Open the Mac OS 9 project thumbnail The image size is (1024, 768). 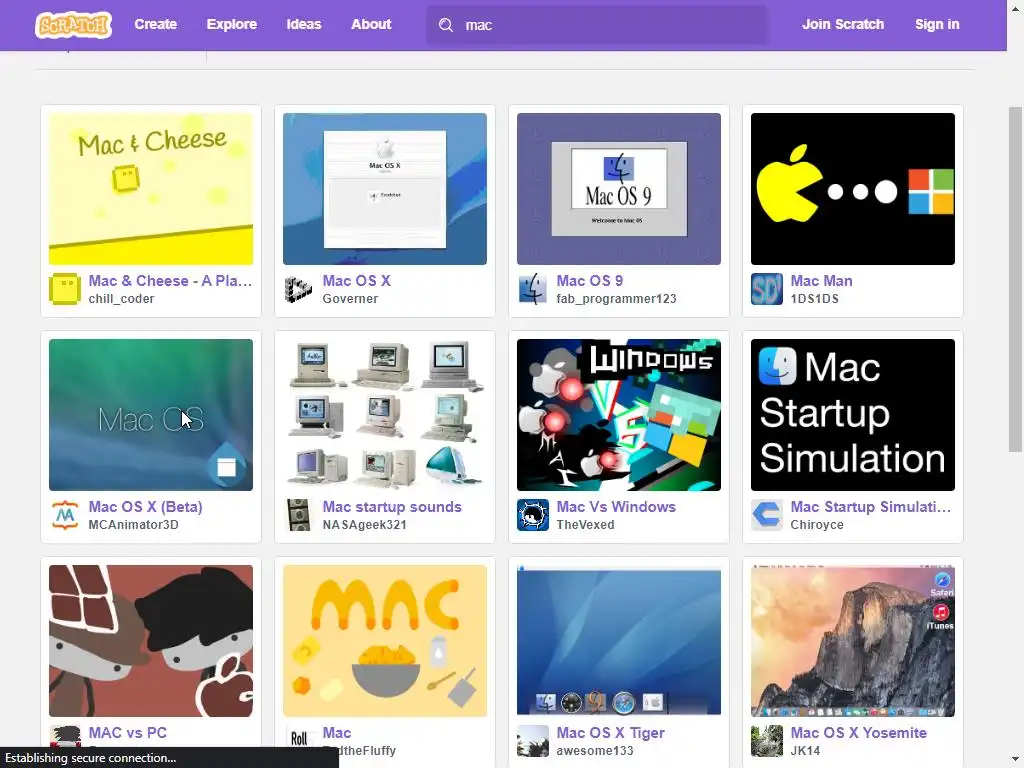click(x=619, y=189)
